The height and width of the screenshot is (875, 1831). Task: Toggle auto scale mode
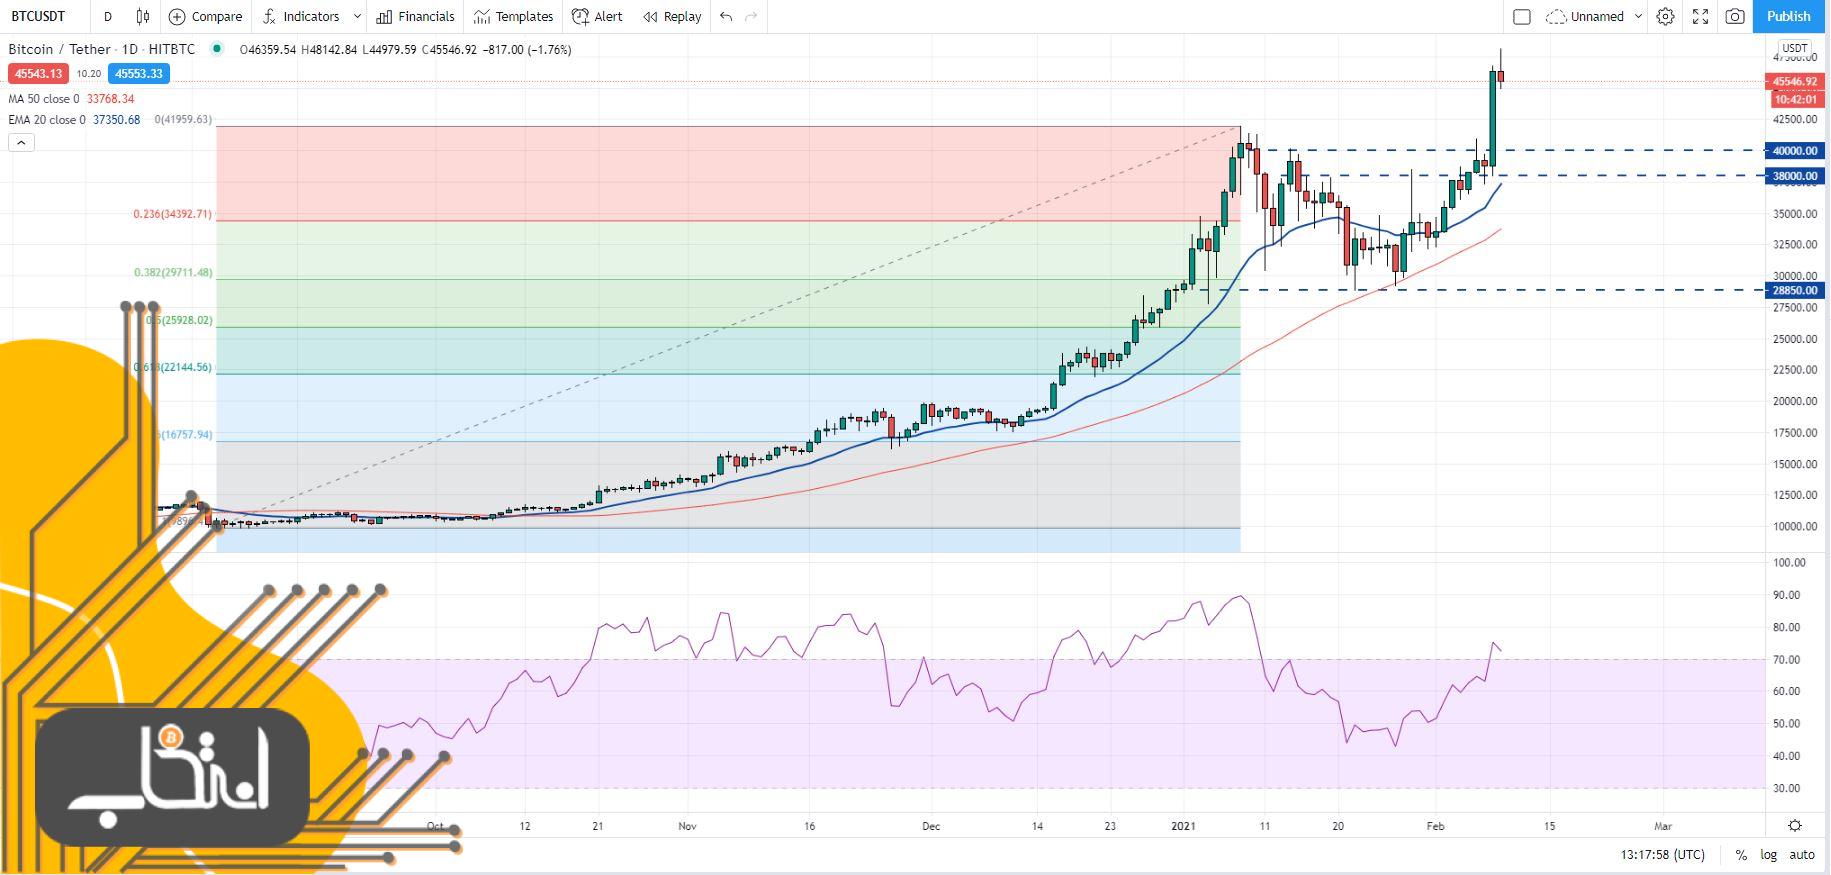click(x=1802, y=855)
